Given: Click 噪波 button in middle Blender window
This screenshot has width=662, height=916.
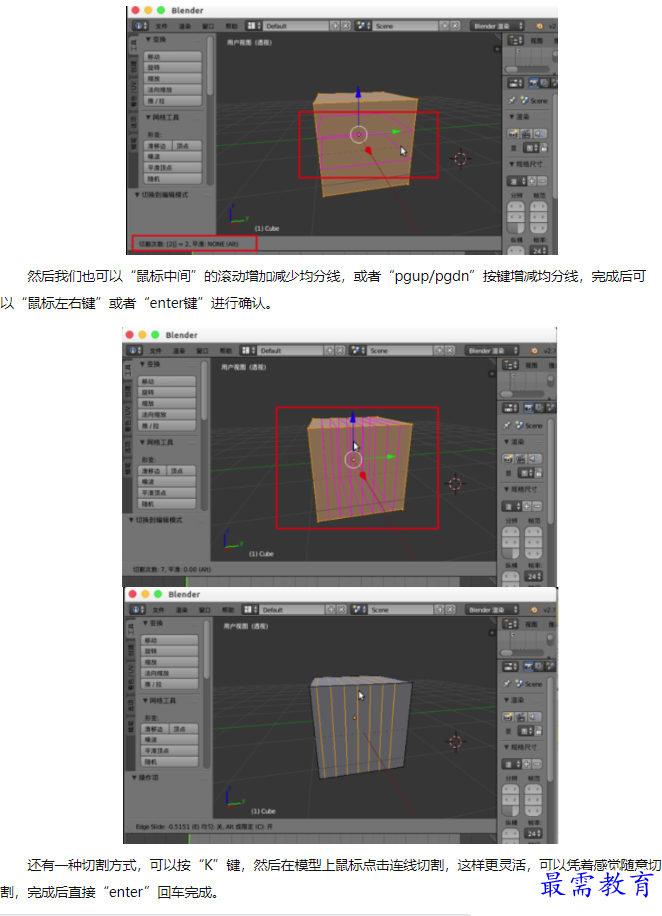Looking at the screenshot, I should click(167, 482).
